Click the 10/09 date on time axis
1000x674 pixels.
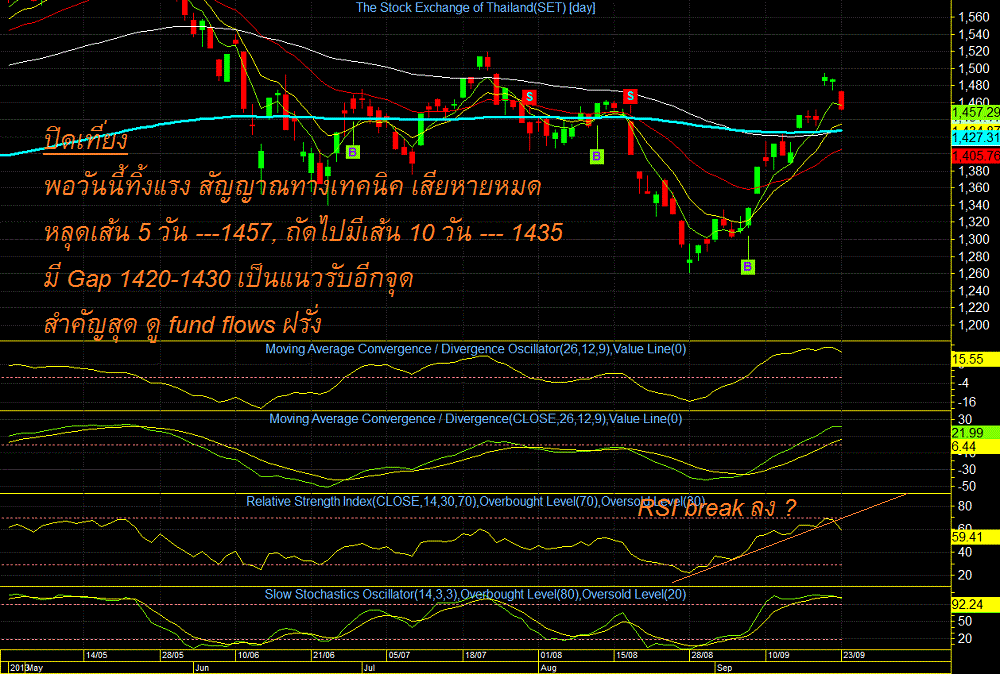pyautogui.click(x=778, y=655)
